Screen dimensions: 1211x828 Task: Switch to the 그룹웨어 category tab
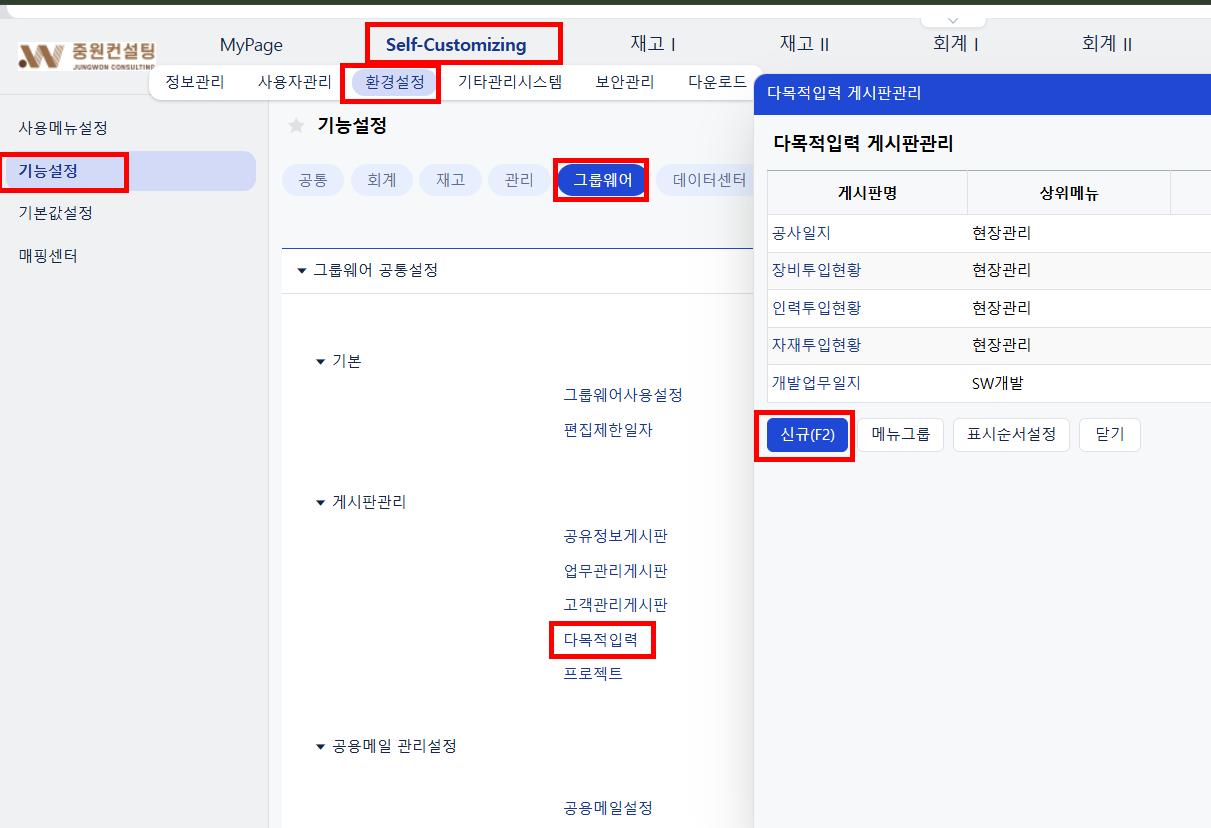pyautogui.click(x=602, y=180)
